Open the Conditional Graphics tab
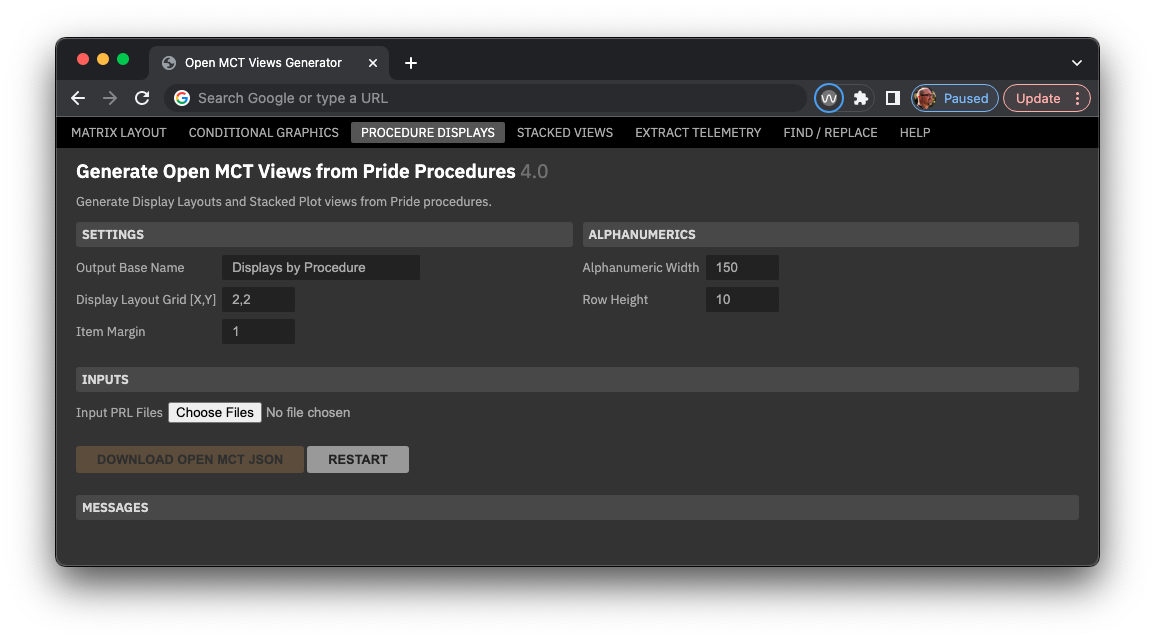Screen dimensions: 1155x640 coord(264,133)
